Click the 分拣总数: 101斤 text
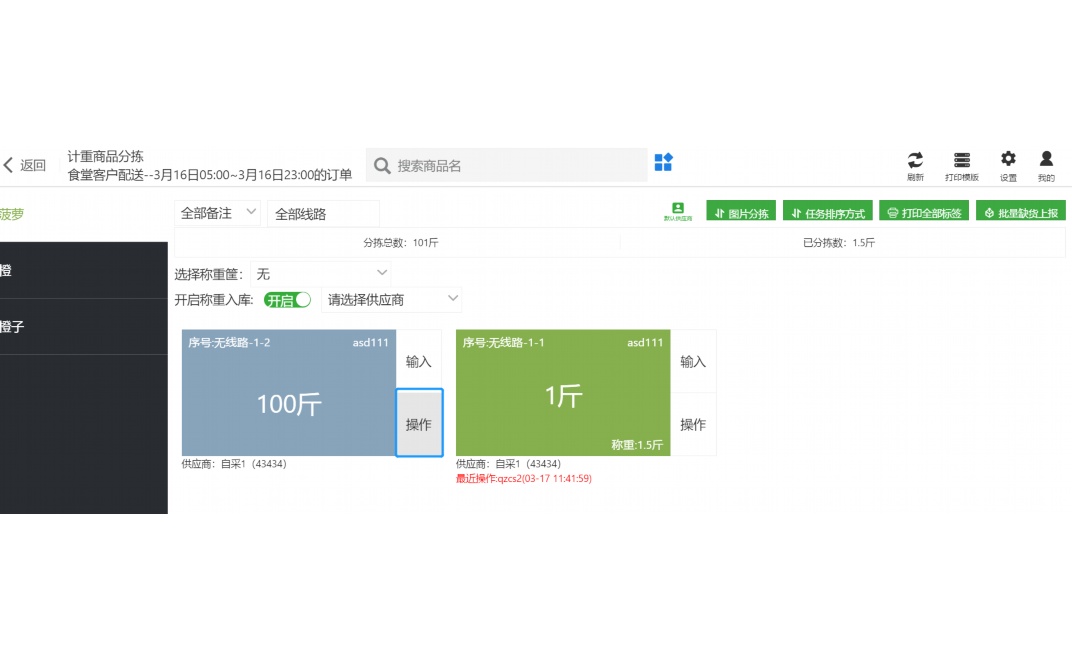1072x660 pixels. (401, 243)
